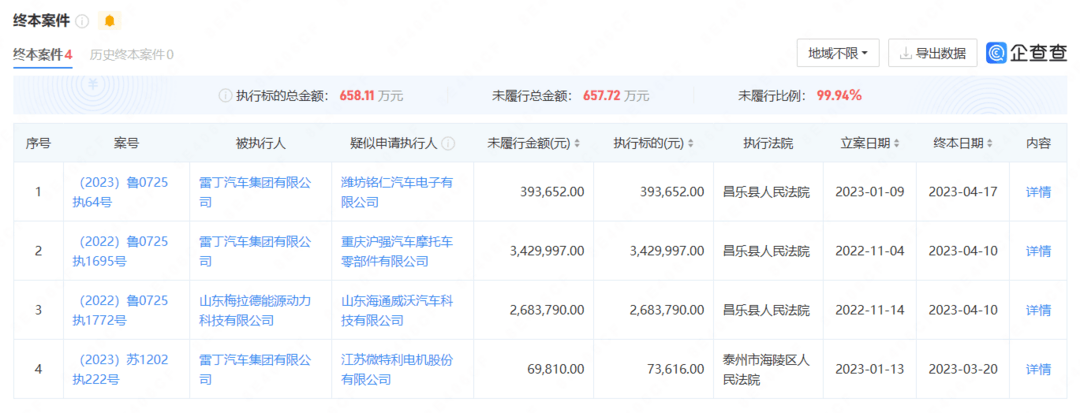The width and height of the screenshot is (1080, 413).
Task: Open 山东梅拉德能源动力科技有限公司 link
Action: [x=255, y=310]
